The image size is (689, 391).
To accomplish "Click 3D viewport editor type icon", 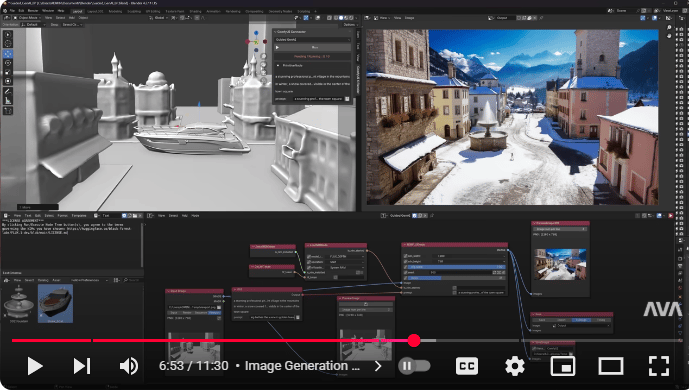I will pyautogui.click(x=7, y=18).
